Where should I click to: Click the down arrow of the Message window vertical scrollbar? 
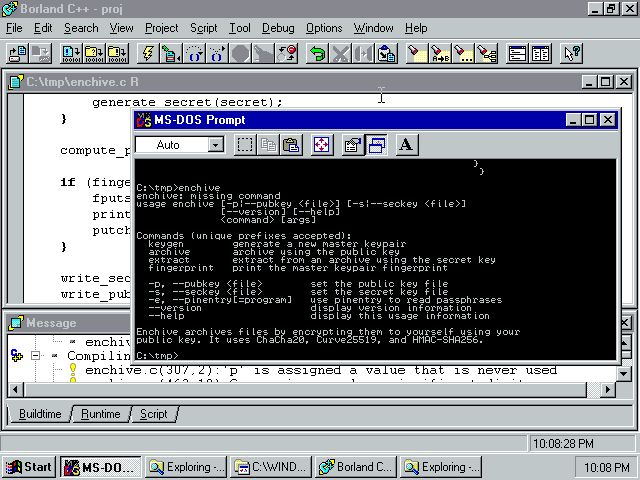tap(623, 373)
